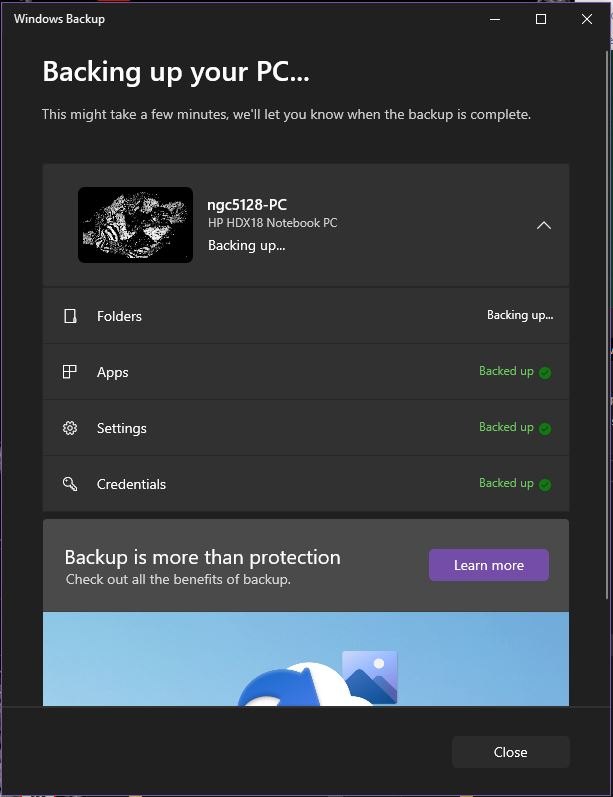
Task: Click the Close button
Action: pos(511,752)
